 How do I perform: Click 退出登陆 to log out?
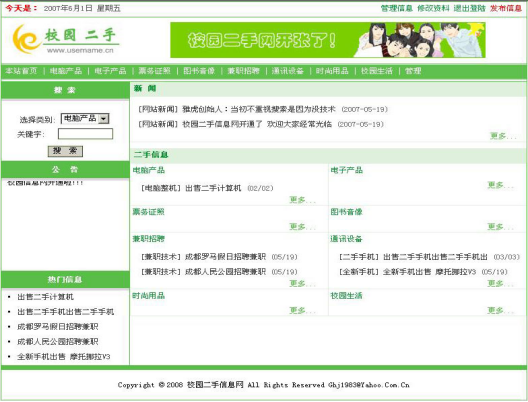click(469, 8)
